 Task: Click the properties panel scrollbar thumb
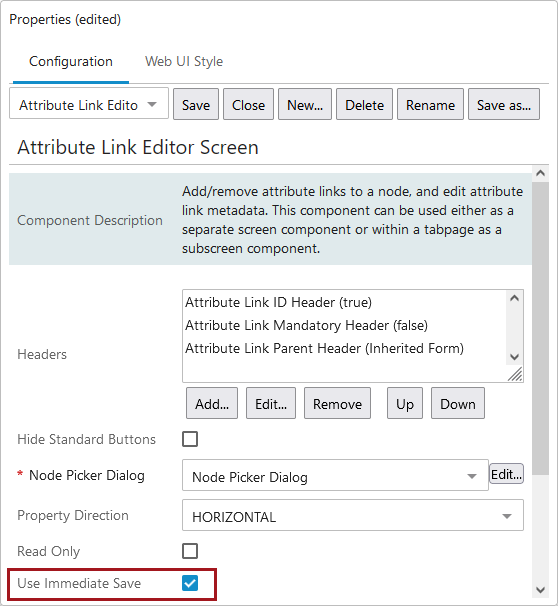click(540, 328)
